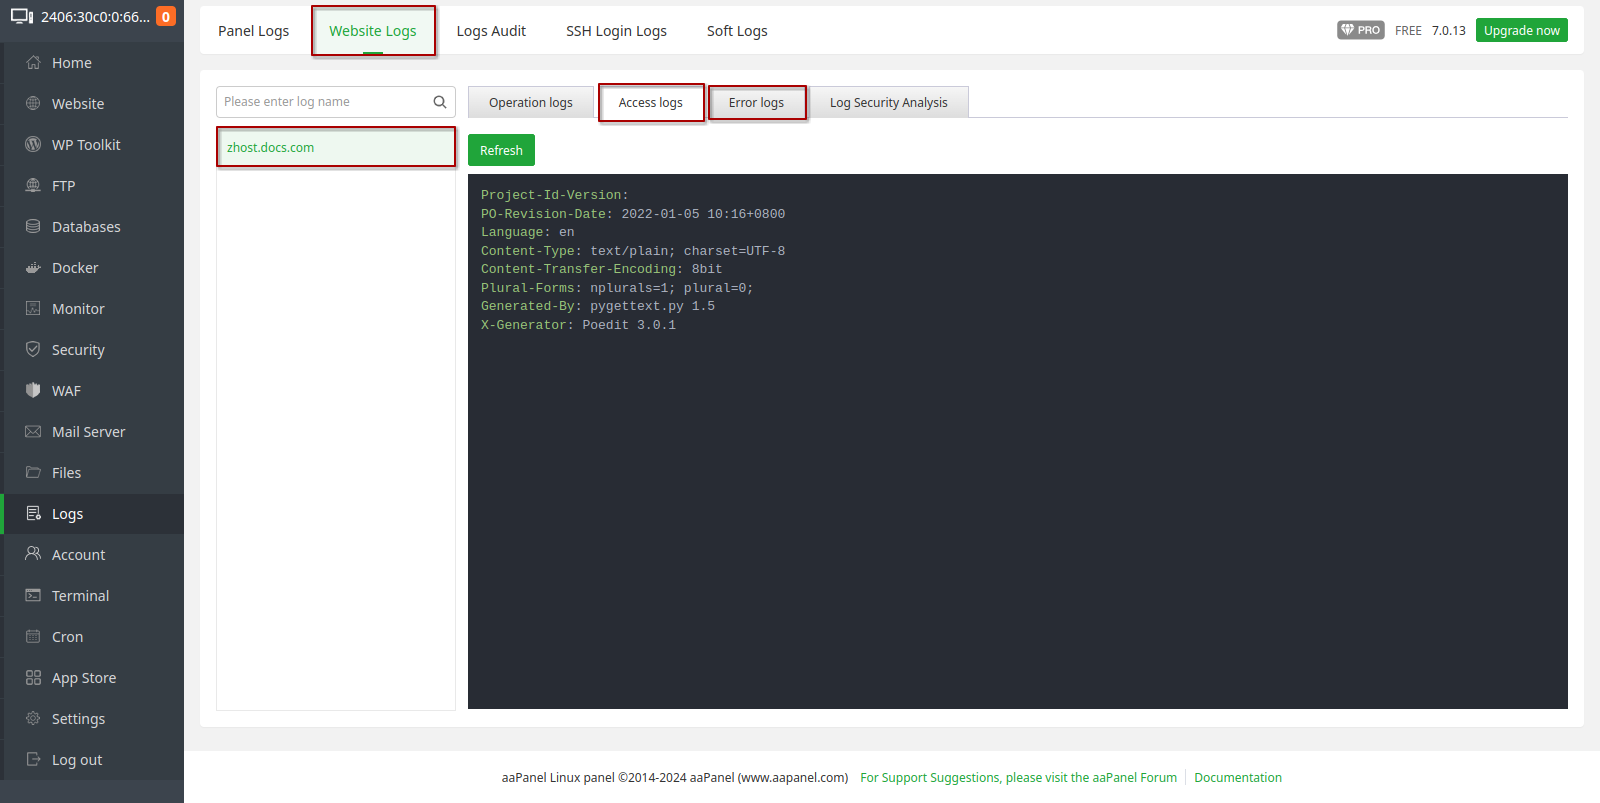Click the PRO diamond badge
The height and width of the screenshot is (803, 1600).
pyautogui.click(x=1360, y=30)
